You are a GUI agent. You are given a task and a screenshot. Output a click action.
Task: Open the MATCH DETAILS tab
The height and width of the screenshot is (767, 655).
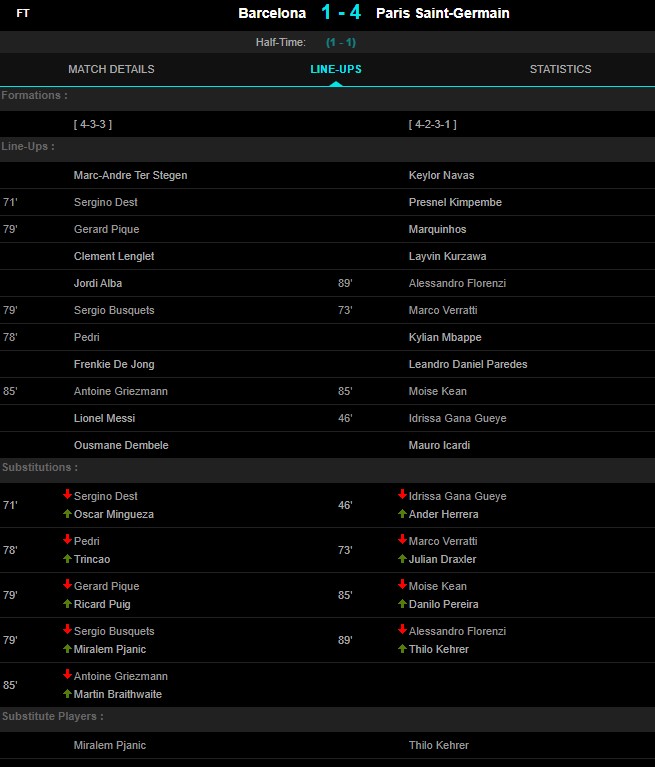coord(111,69)
